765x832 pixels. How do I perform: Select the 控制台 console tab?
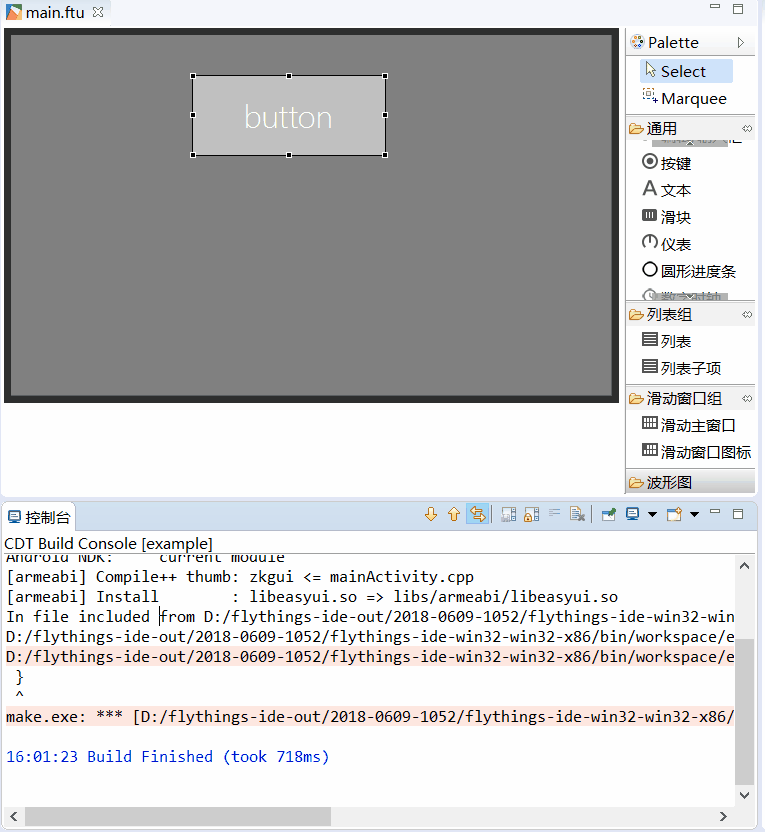coord(39,517)
